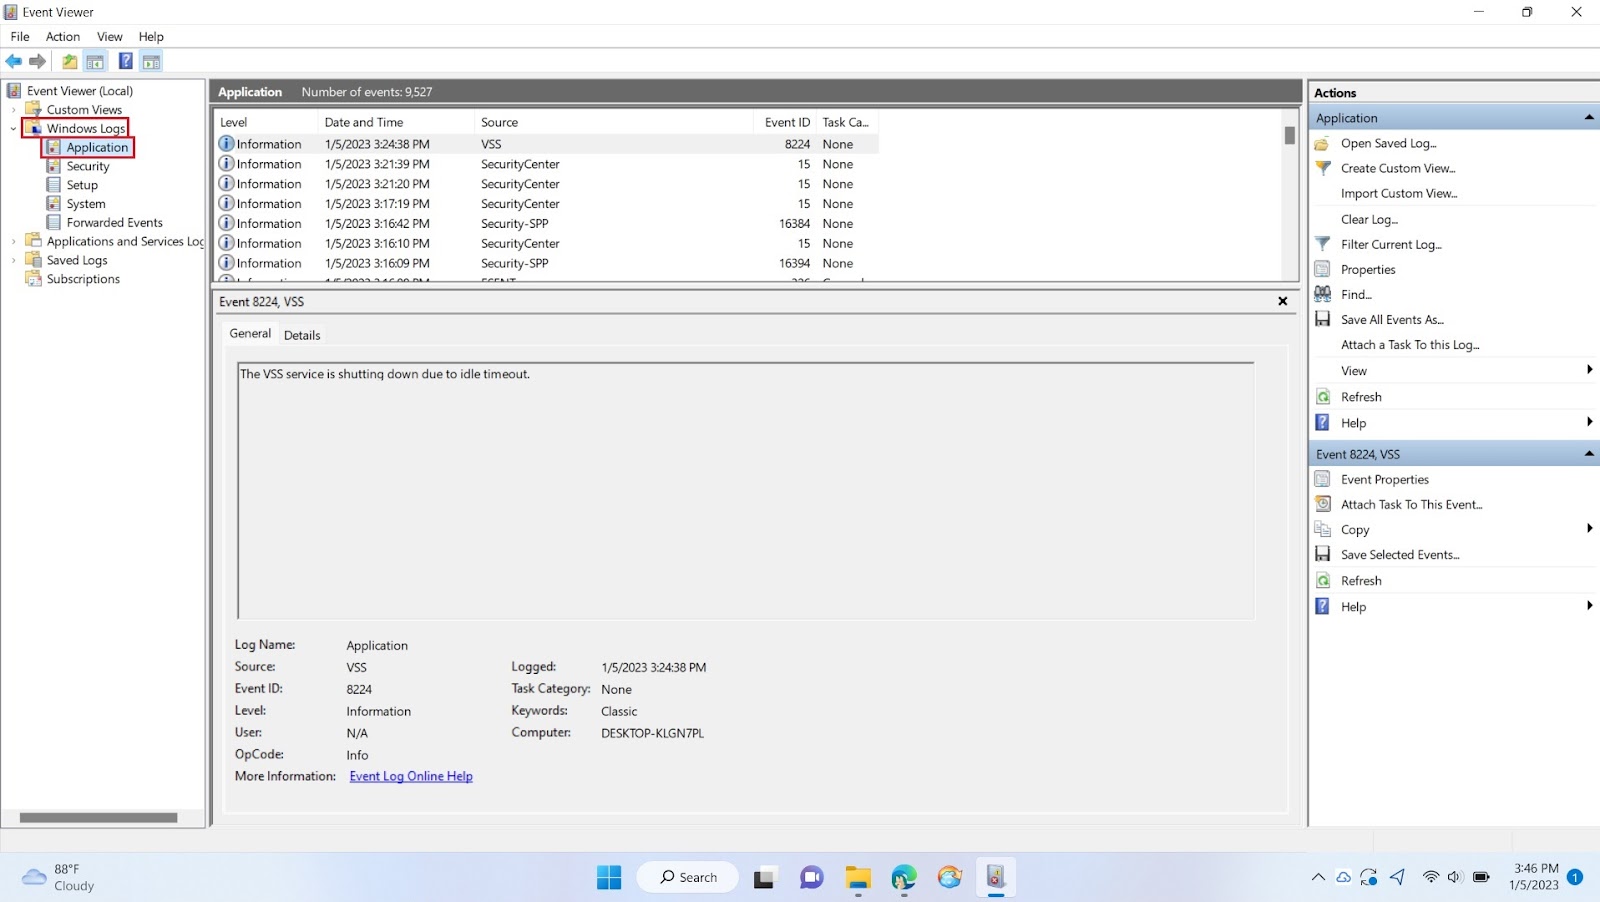Sort by the Source column header
Viewport: 1600px width, 902px height.
pos(613,122)
